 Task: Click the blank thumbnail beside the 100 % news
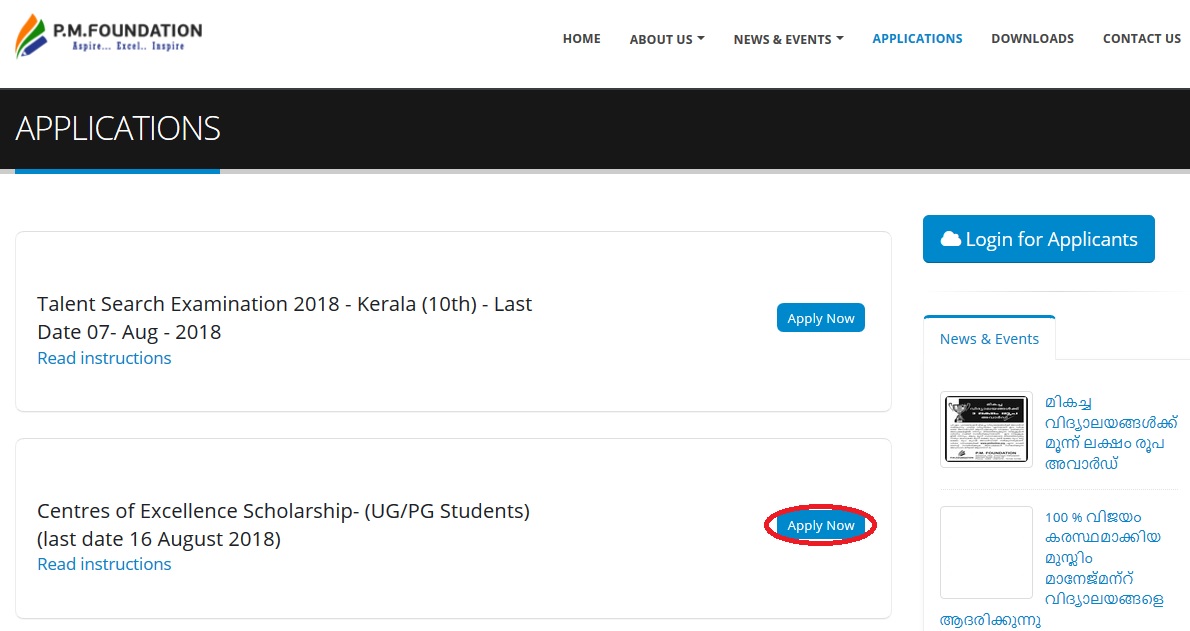tap(986, 552)
